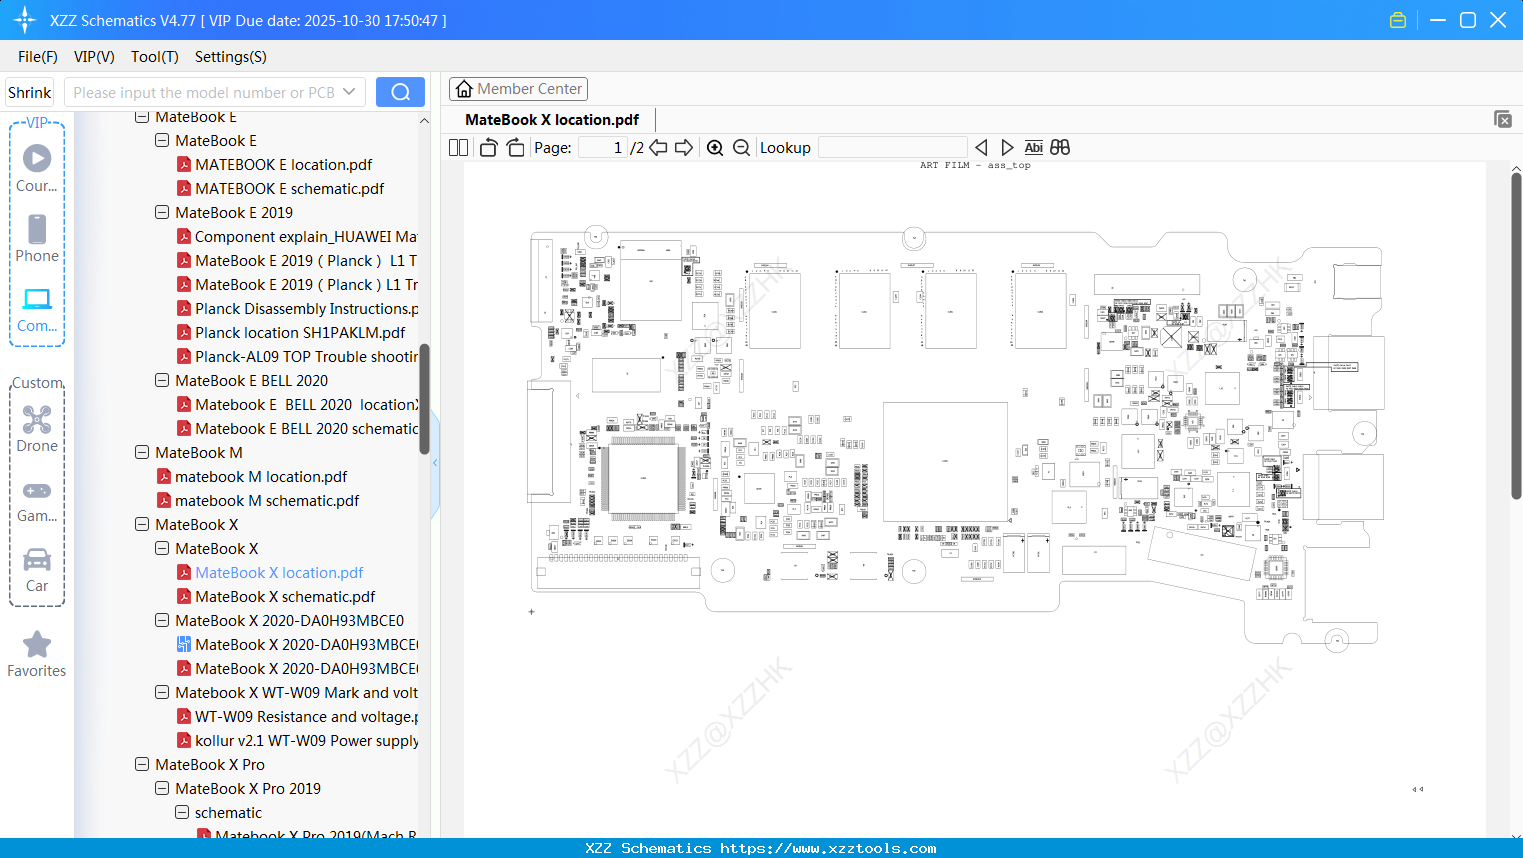Collapse the top-level MateBook X folder
Screen dimensions: 1523x858
coord(142,524)
